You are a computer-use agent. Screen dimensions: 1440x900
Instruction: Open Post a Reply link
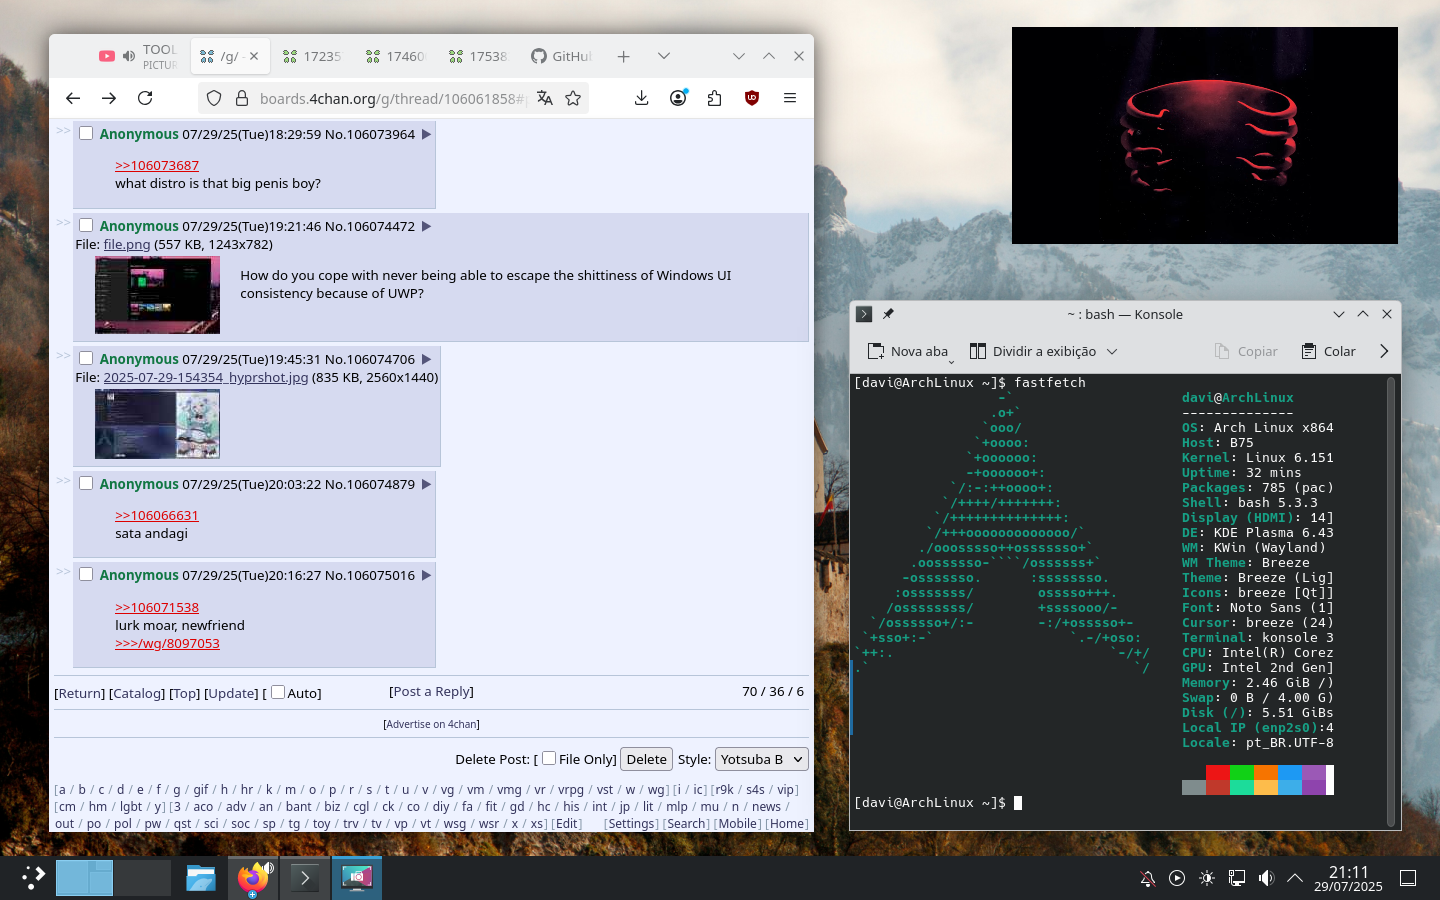tap(431, 691)
